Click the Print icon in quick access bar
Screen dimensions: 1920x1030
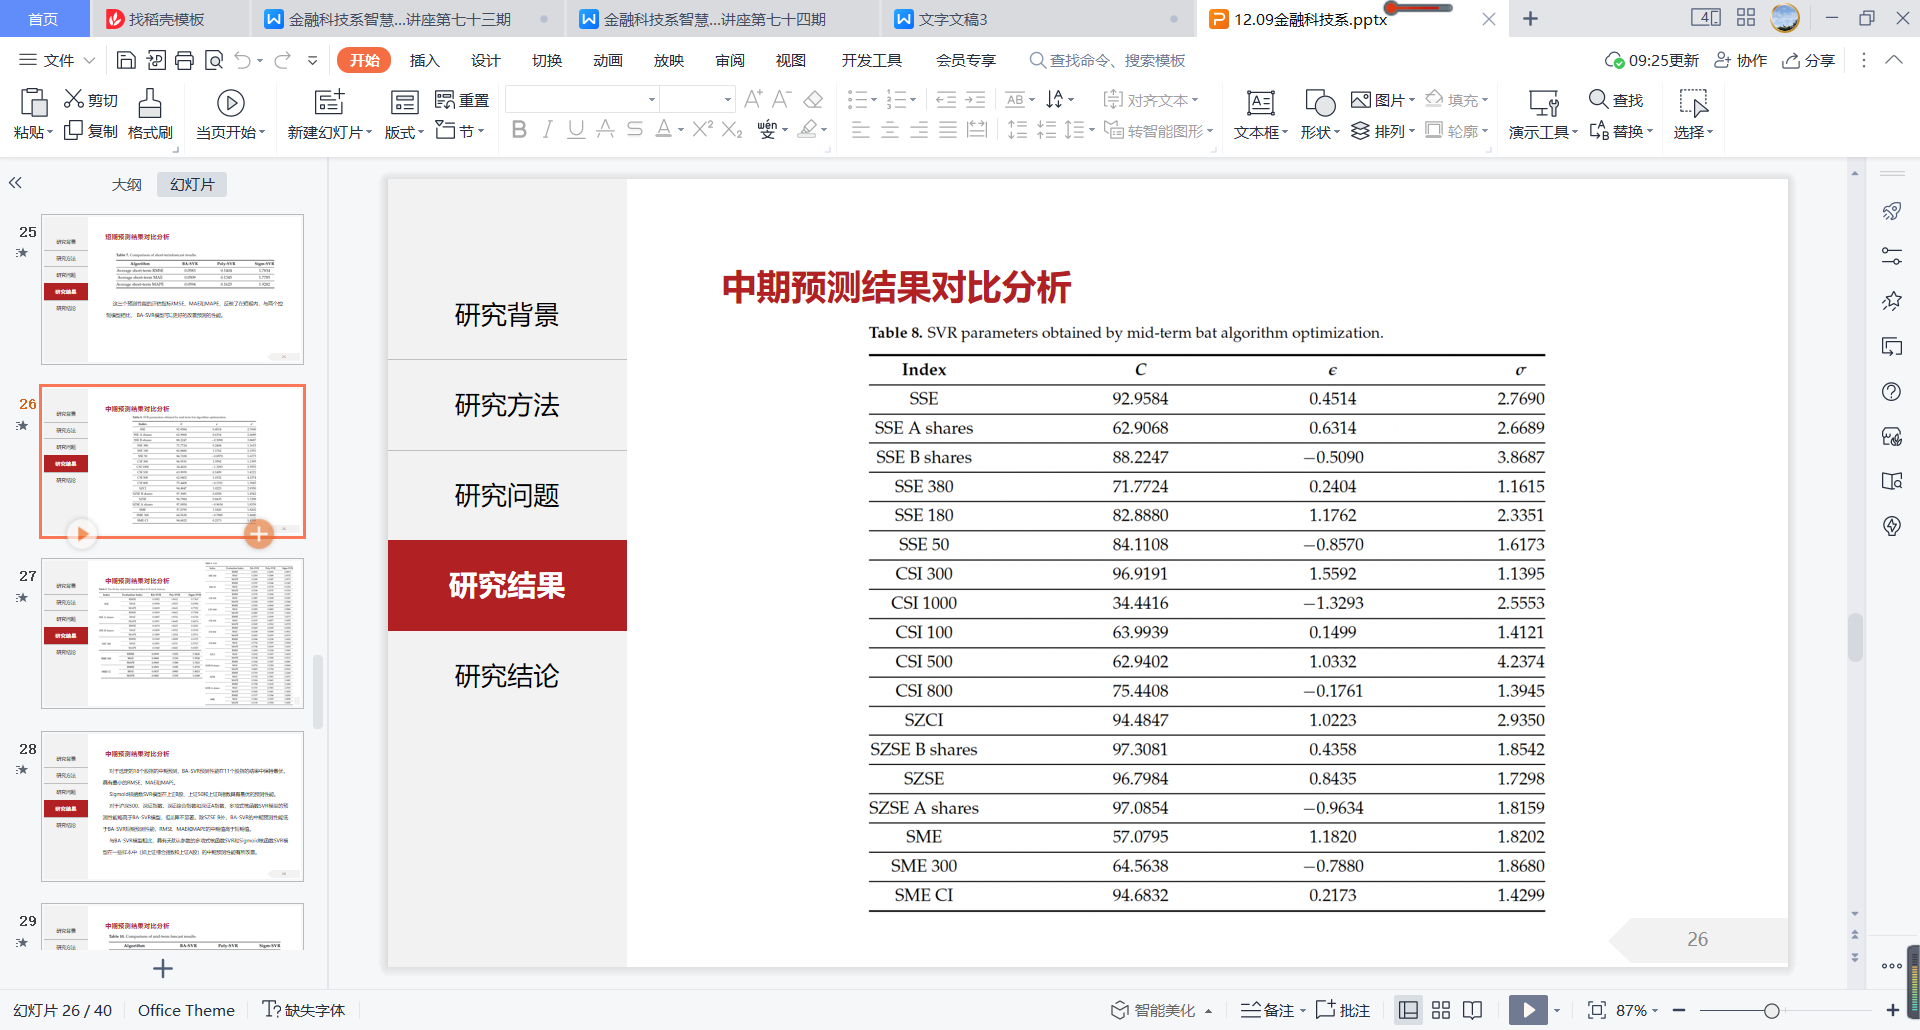[x=184, y=61]
